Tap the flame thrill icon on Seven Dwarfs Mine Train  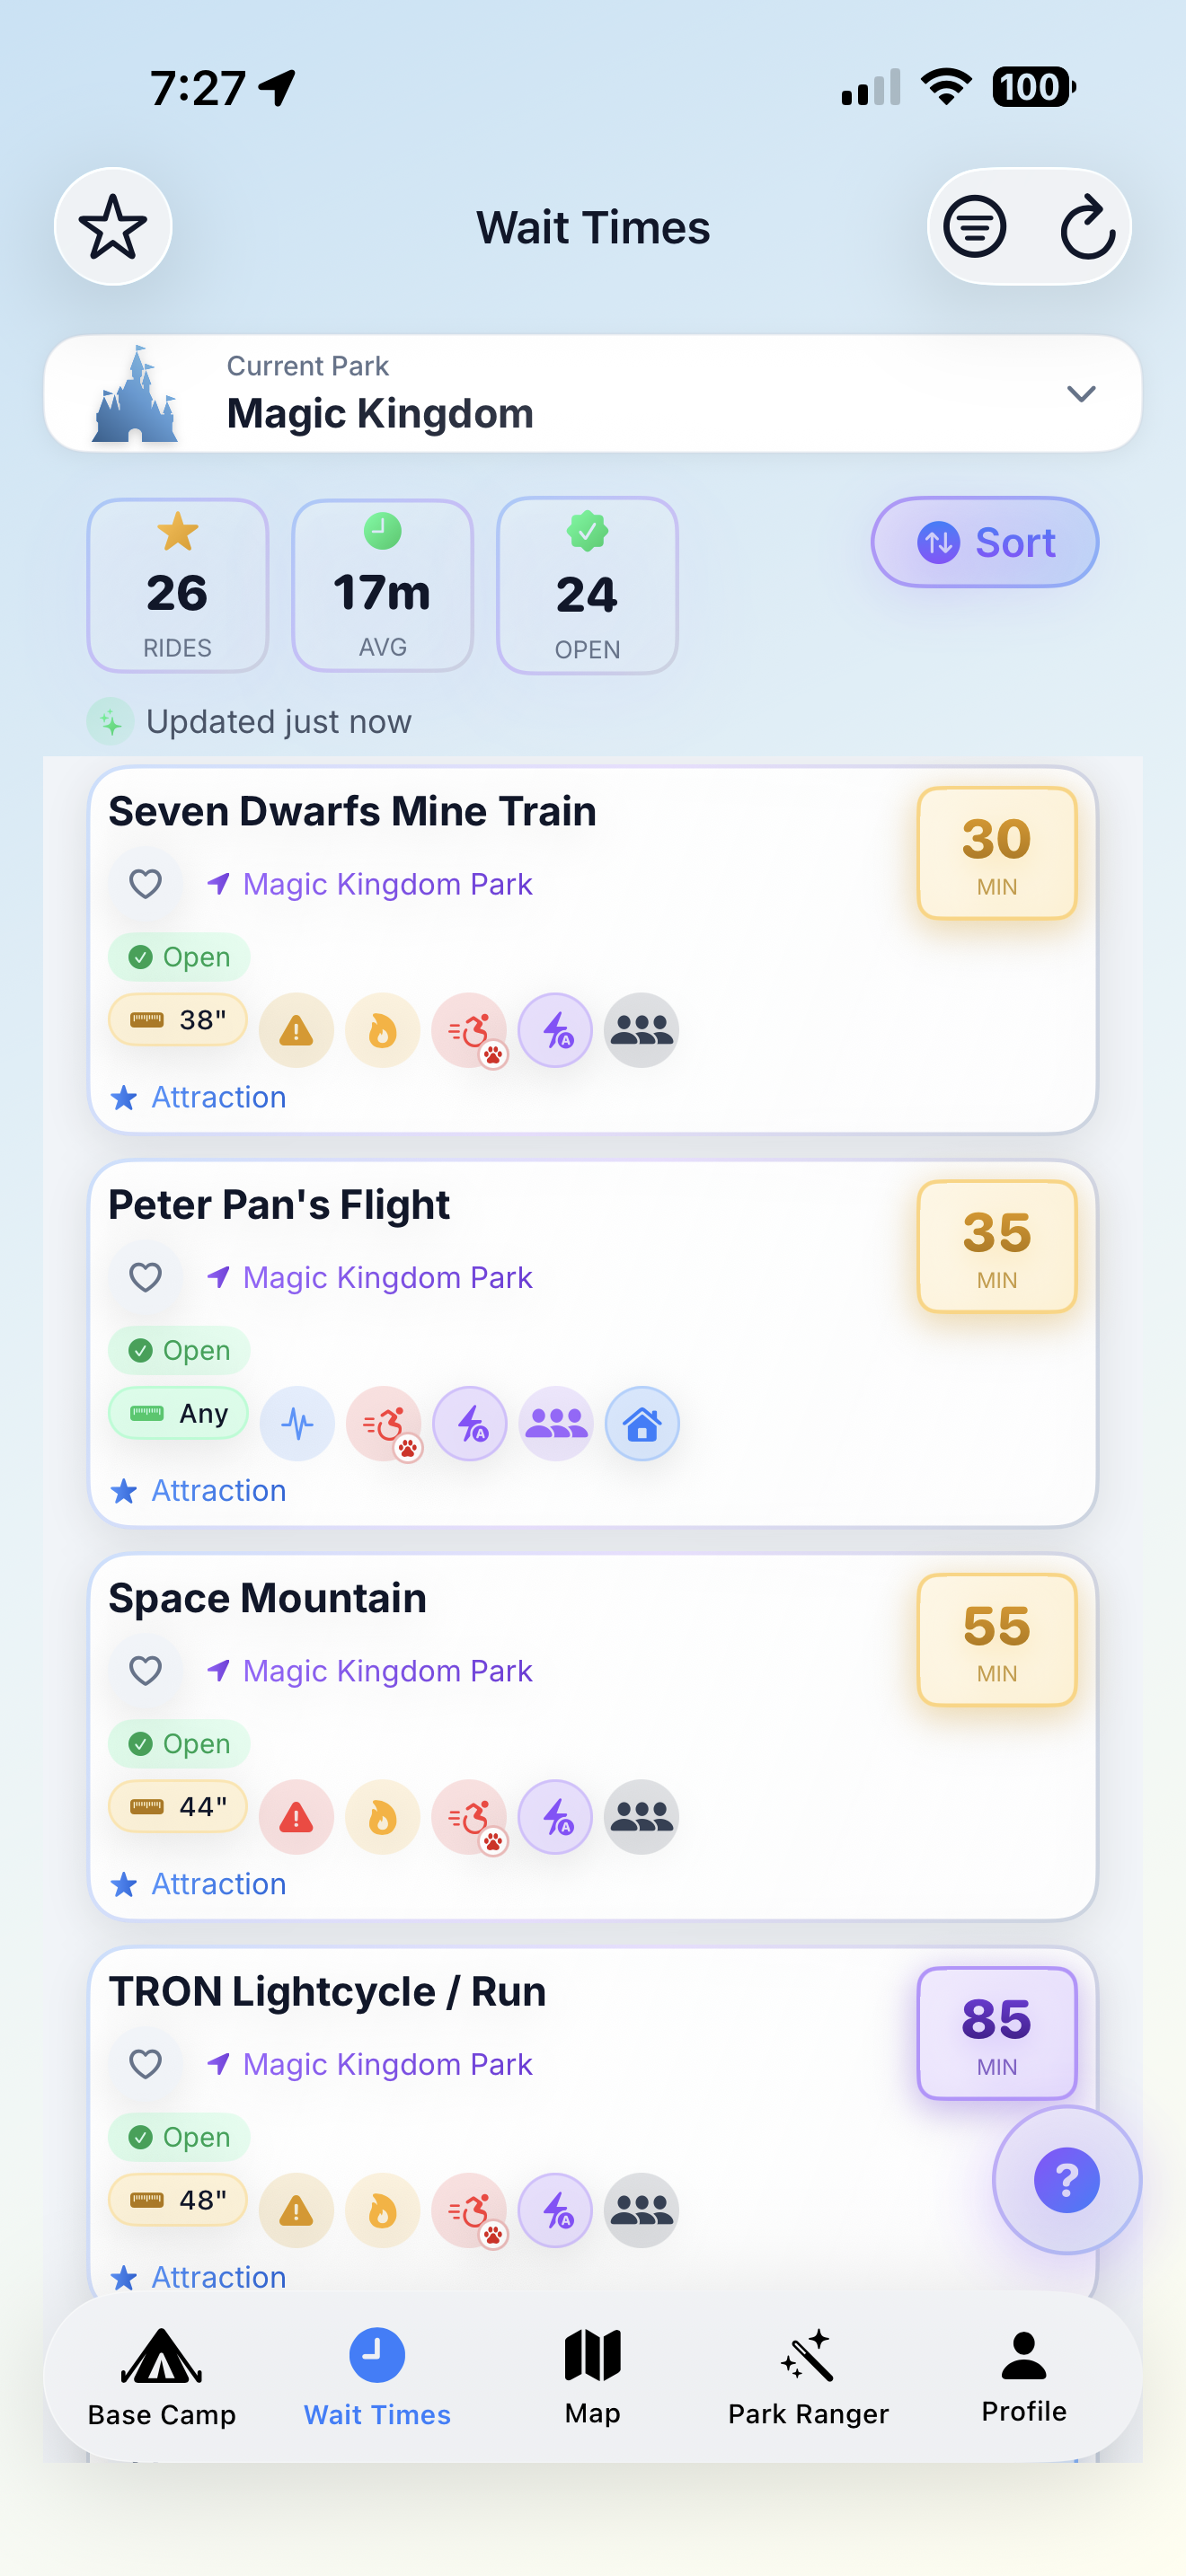[382, 1030]
